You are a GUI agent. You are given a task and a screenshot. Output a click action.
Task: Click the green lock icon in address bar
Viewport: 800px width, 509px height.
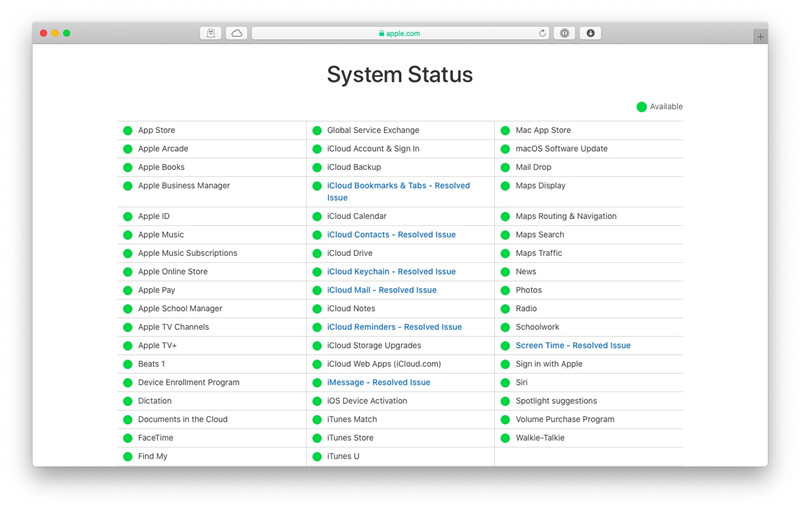pos(381,33)
